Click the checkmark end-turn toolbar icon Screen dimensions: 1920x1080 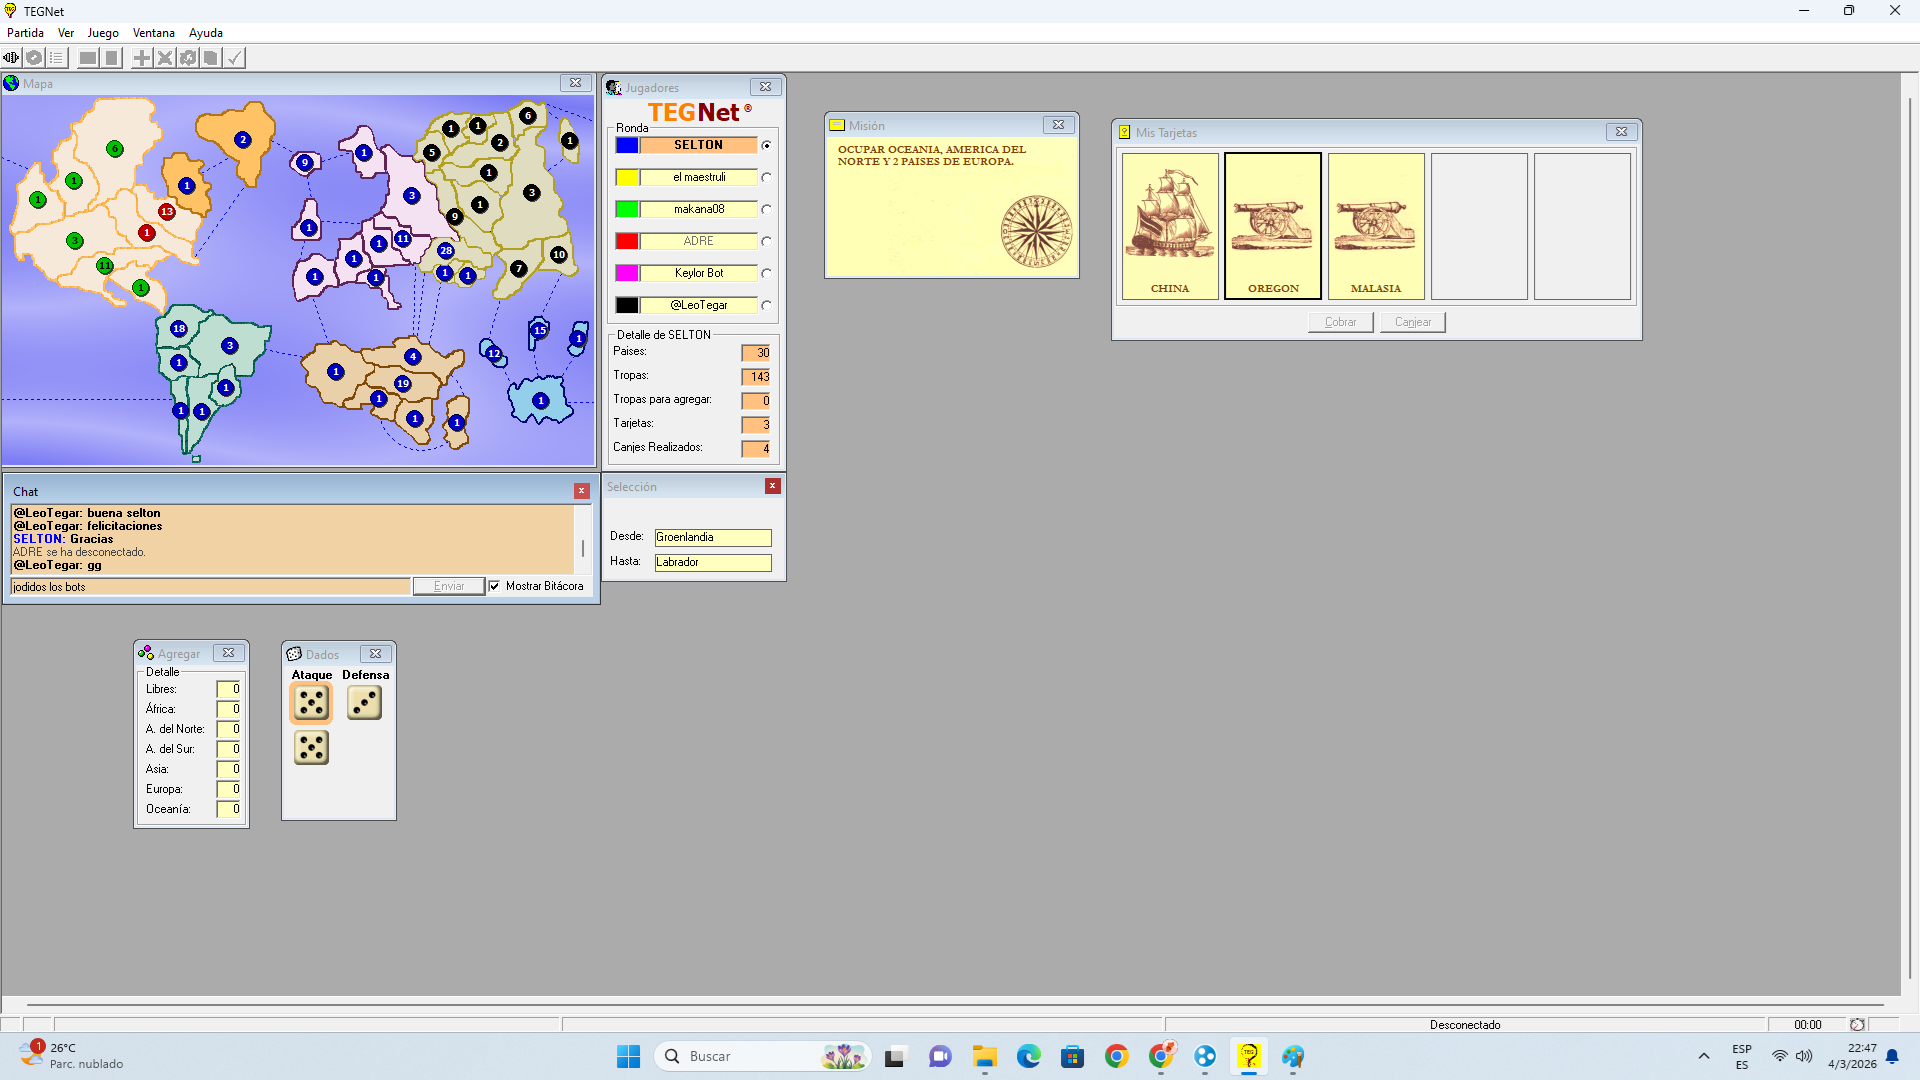pos(234,58)
